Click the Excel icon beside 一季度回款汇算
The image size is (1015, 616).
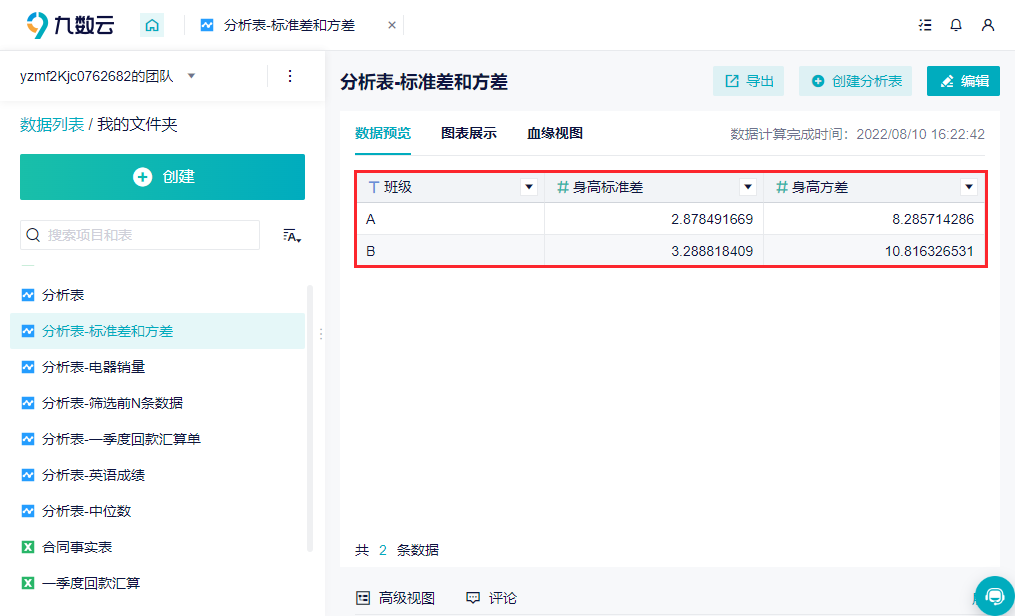pyautogui.click(x=28, y=584)
